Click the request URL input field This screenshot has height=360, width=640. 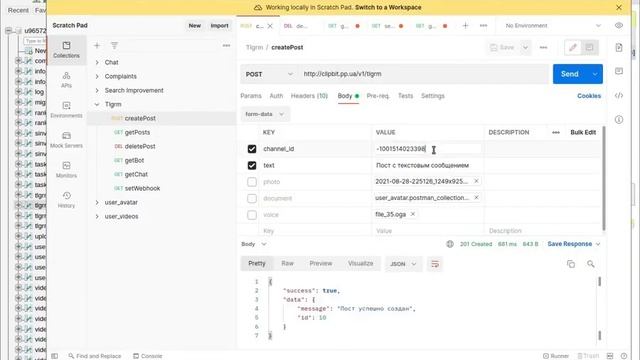(424, 74)
